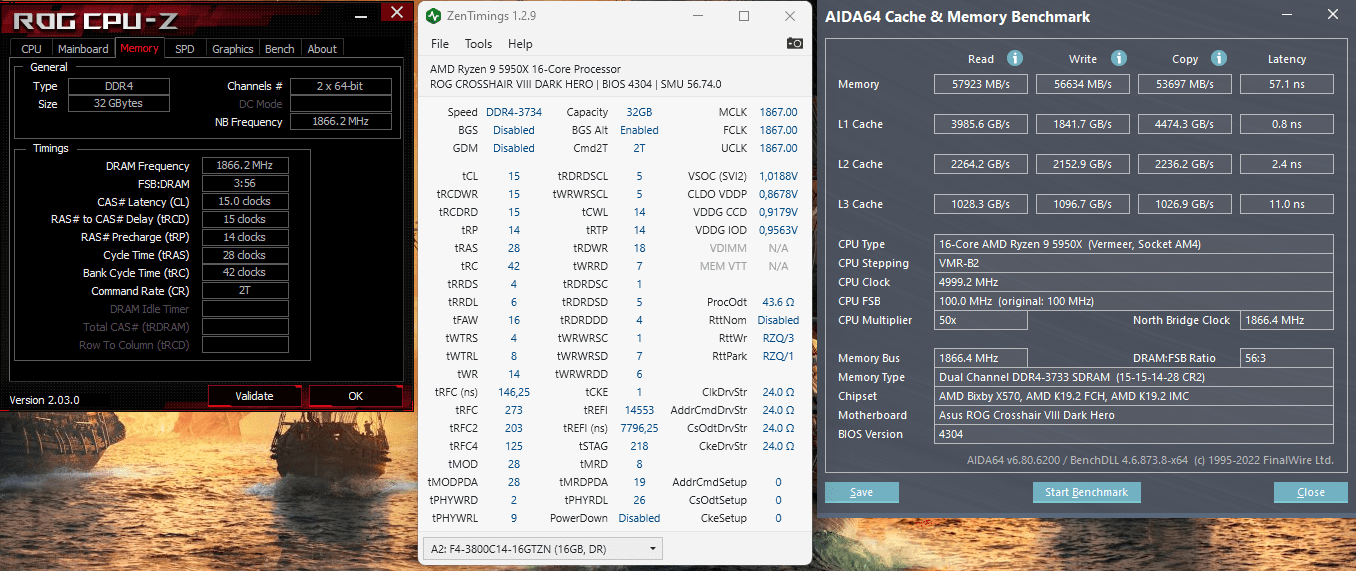Open the A2 memory module dropdown
Screen dimensions: 1356x571
pos(542,548)
